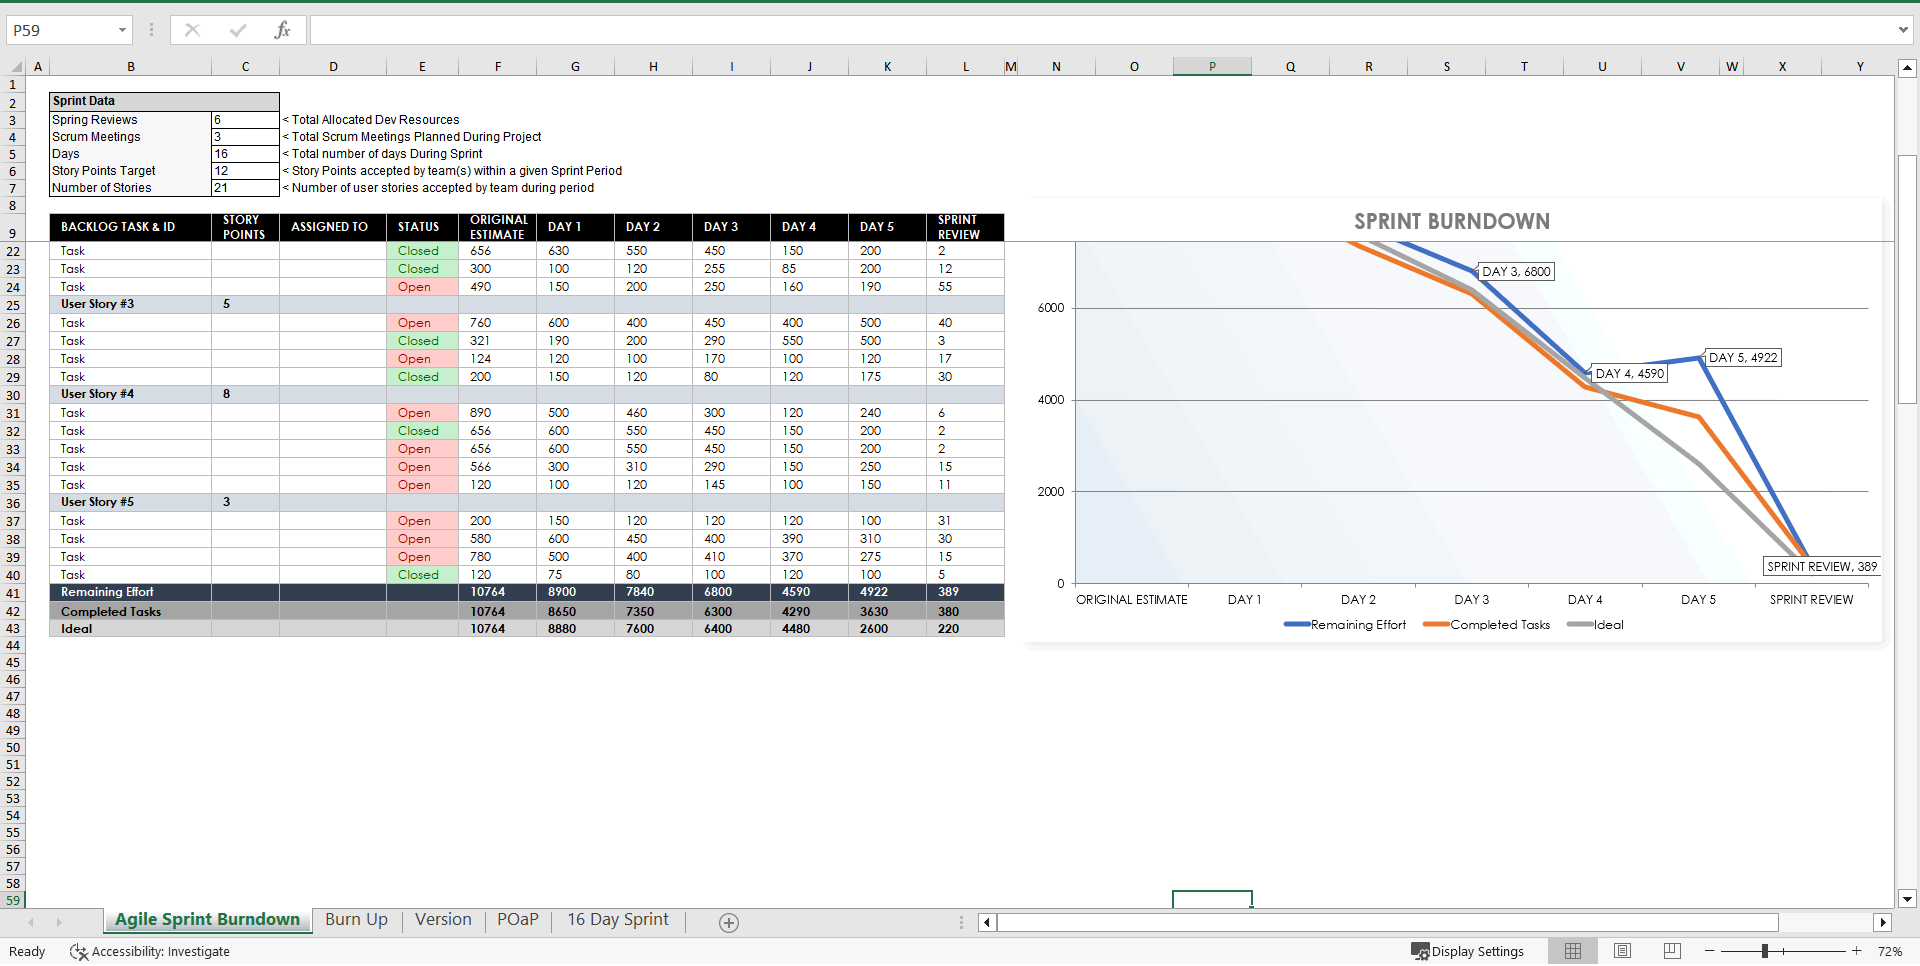This screenshot has height=966, width=1920.
Task: Select the Remaining Effort legend in the chart
Action: click(1345, 624)
